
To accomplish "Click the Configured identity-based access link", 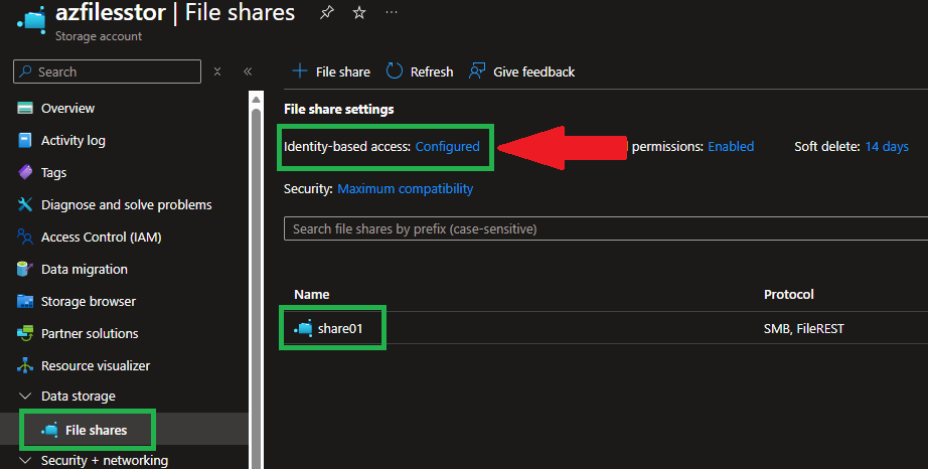I will (x=447, y=147).
